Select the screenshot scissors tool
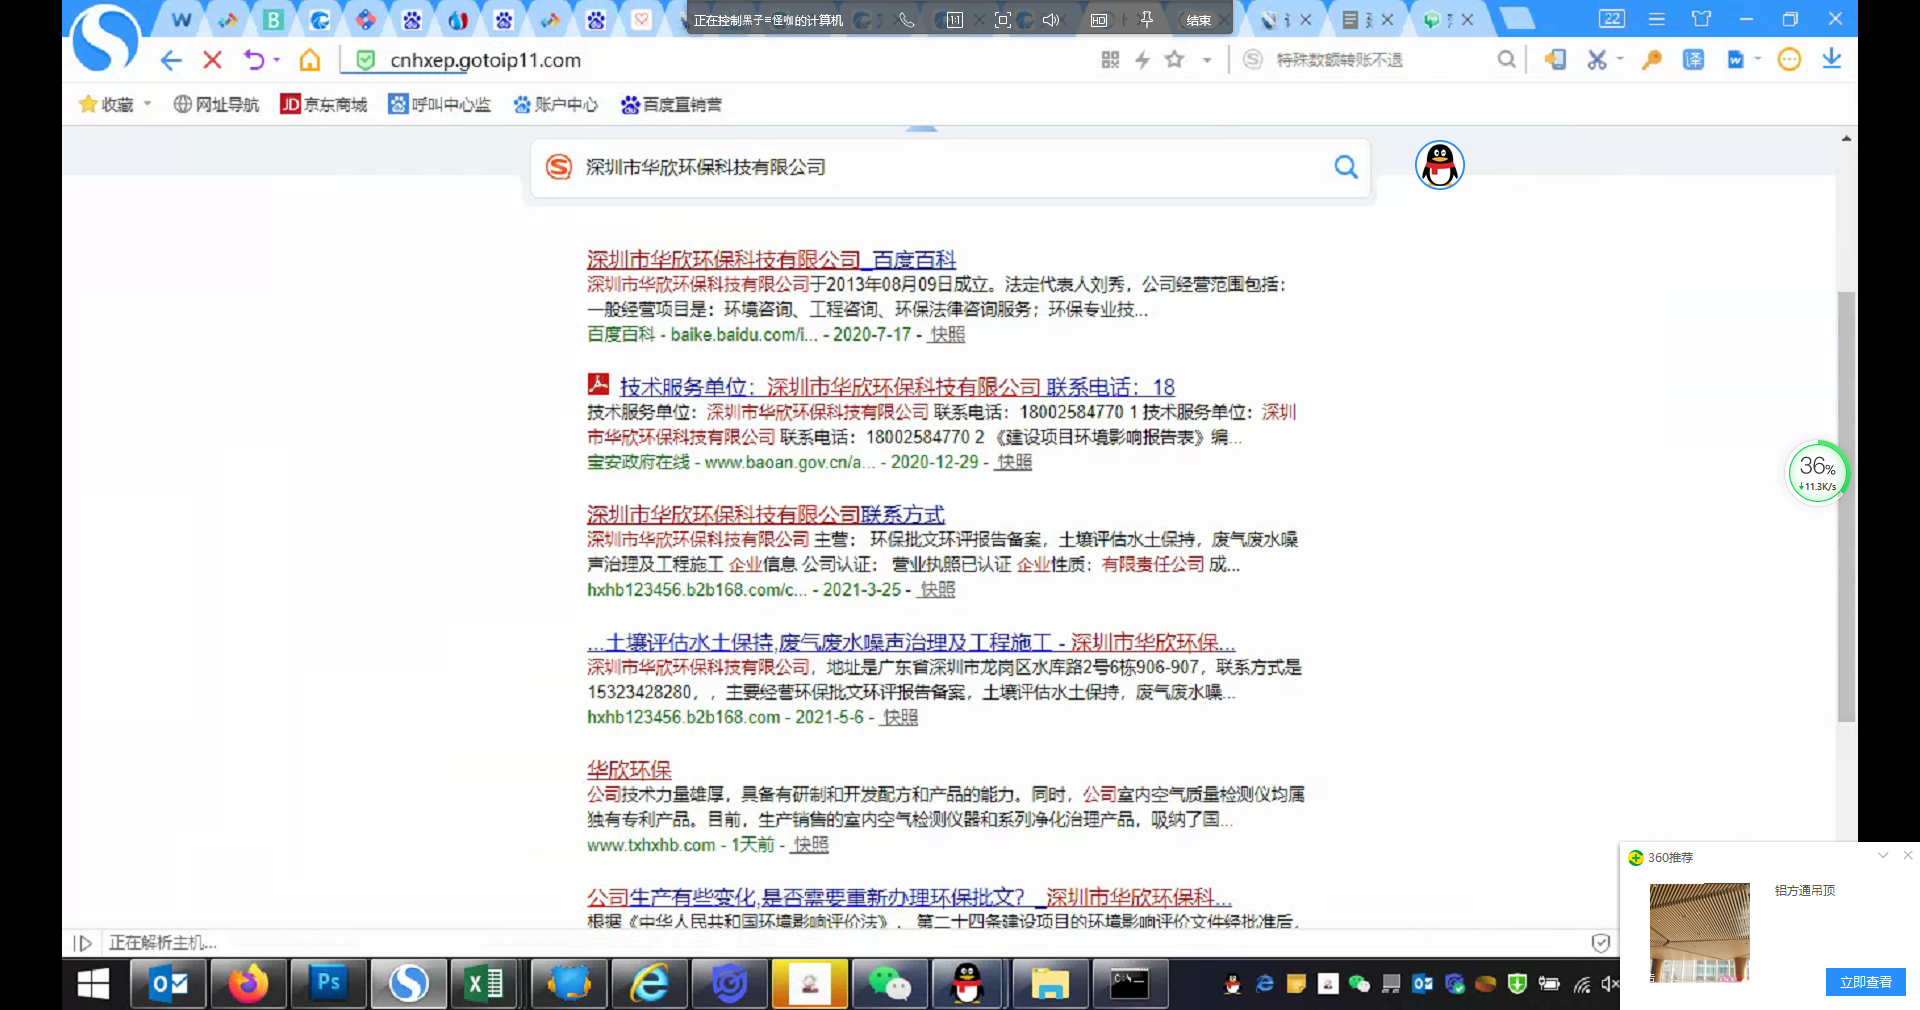Viewport: 1920px width, 1010px height. tap(1597, 59)
